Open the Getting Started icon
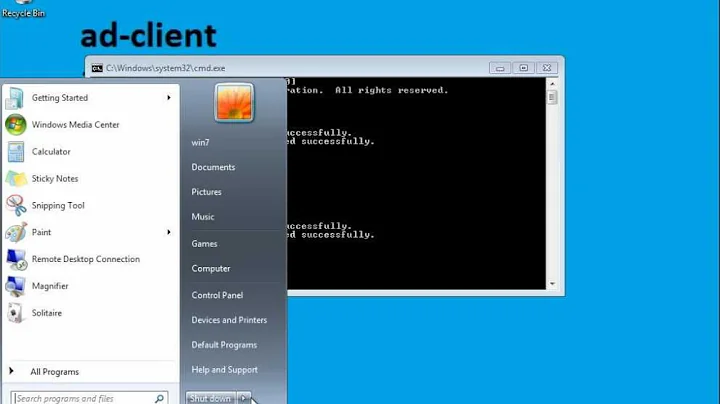Viewport: 720px width, 404px height. tap(15, 98)
